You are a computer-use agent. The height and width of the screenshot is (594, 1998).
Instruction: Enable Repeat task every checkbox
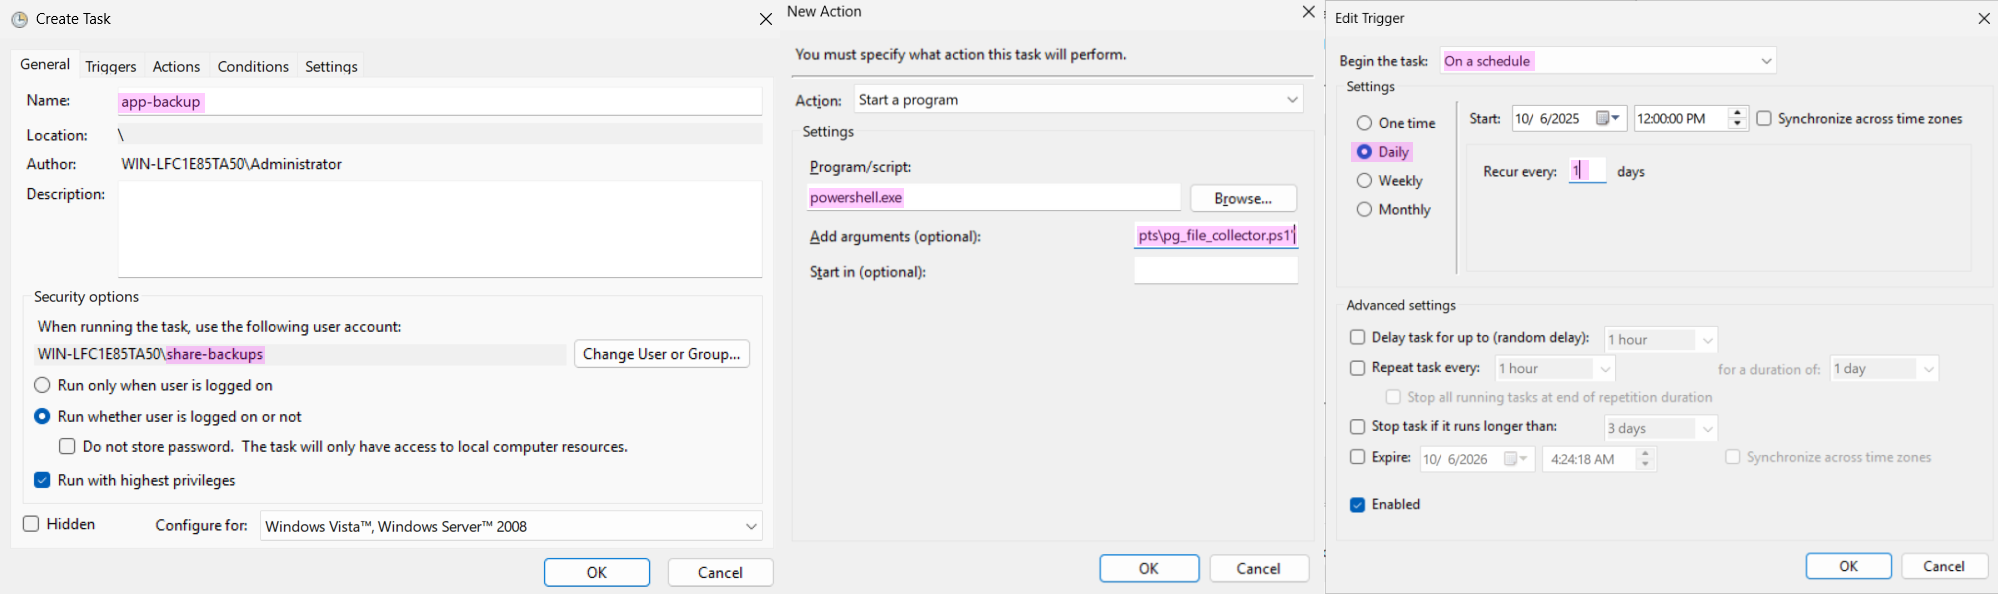coord(1357,368)
